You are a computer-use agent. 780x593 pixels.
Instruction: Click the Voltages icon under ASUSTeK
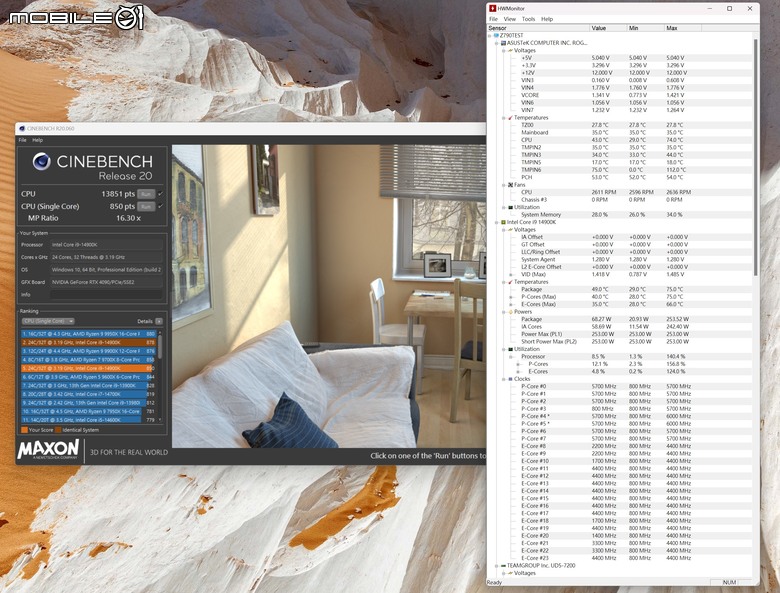(510, 50)
